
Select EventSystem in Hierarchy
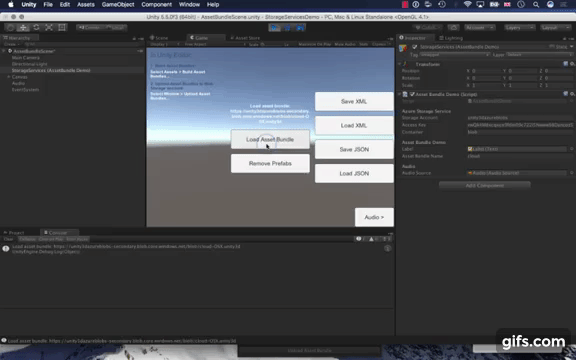coord(25,90)
